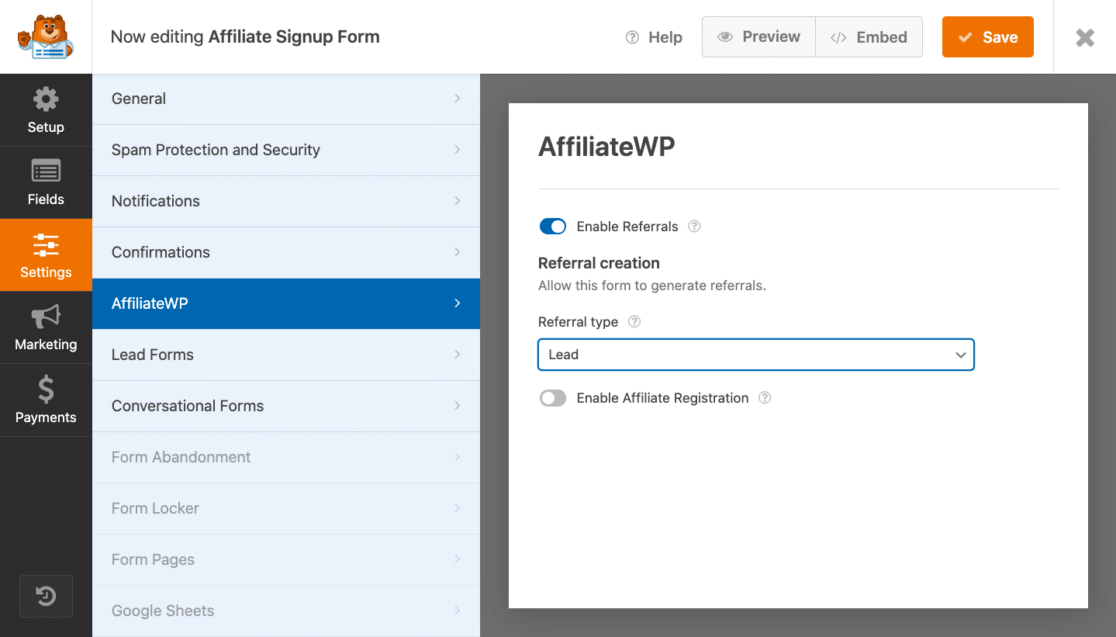The height and width of the screenshot is (637, 1116).
Task: Click the 'Affiliate Signup Form' title text
Action: tap(294, 37)
